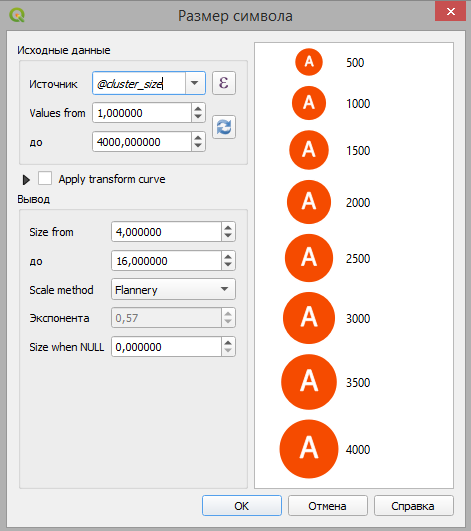Click the QGIS logo in title bar
This screenshot has height=531, width=471.
(17, 15)
